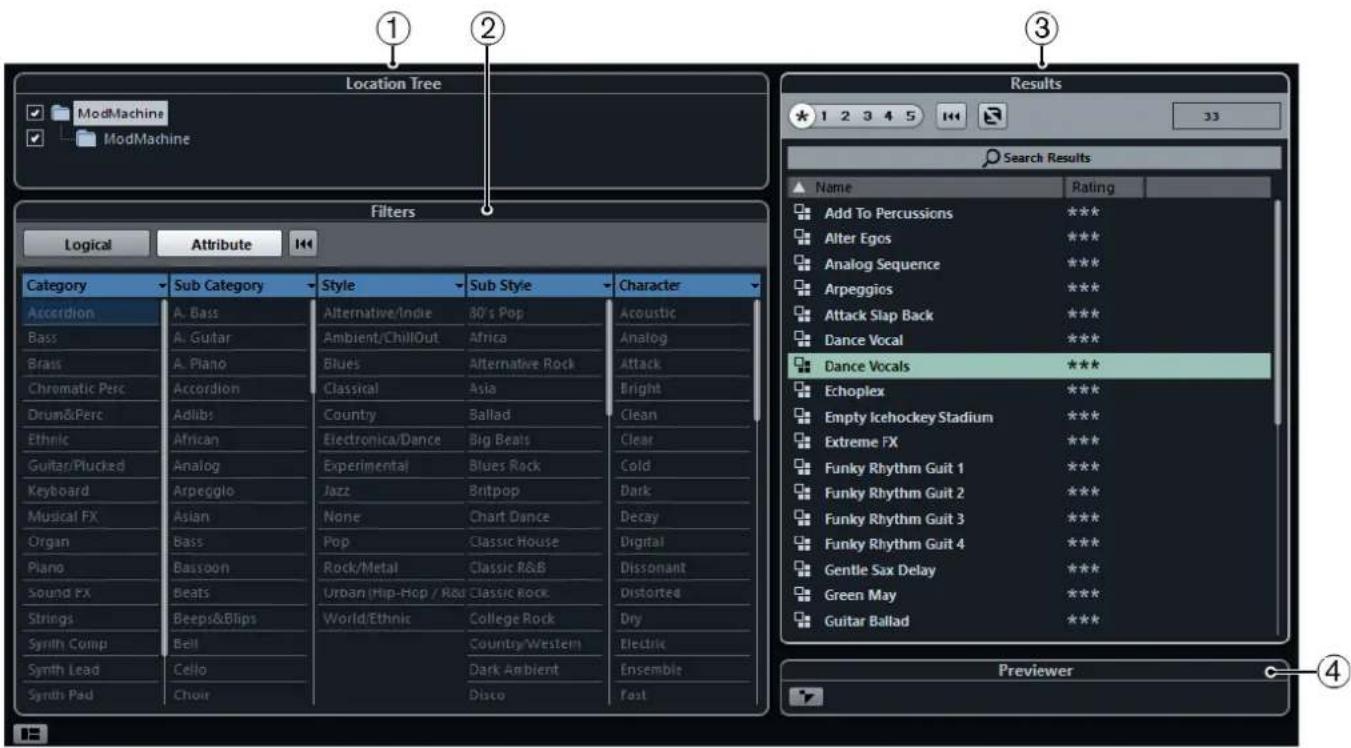Choose Electronica/Dance in Style column
This screenshot has height=748, width=1351.
click(387, 440)
